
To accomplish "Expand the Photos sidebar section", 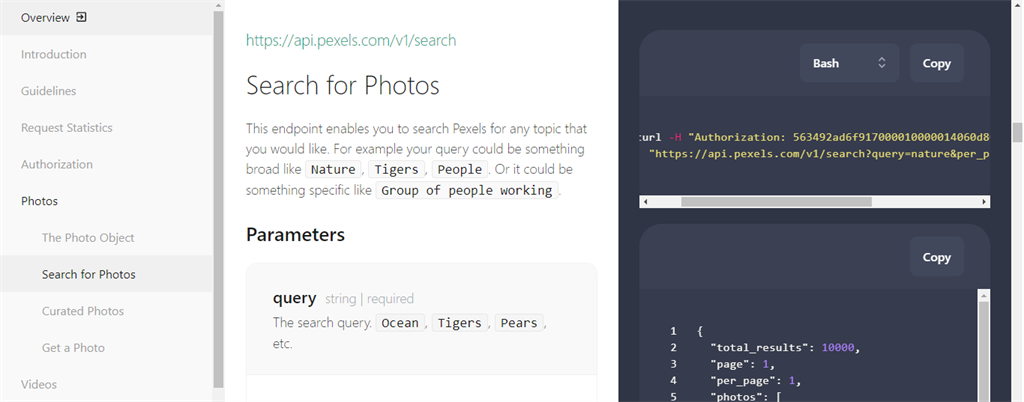I will pyautogui.click(x=40, y=201).
